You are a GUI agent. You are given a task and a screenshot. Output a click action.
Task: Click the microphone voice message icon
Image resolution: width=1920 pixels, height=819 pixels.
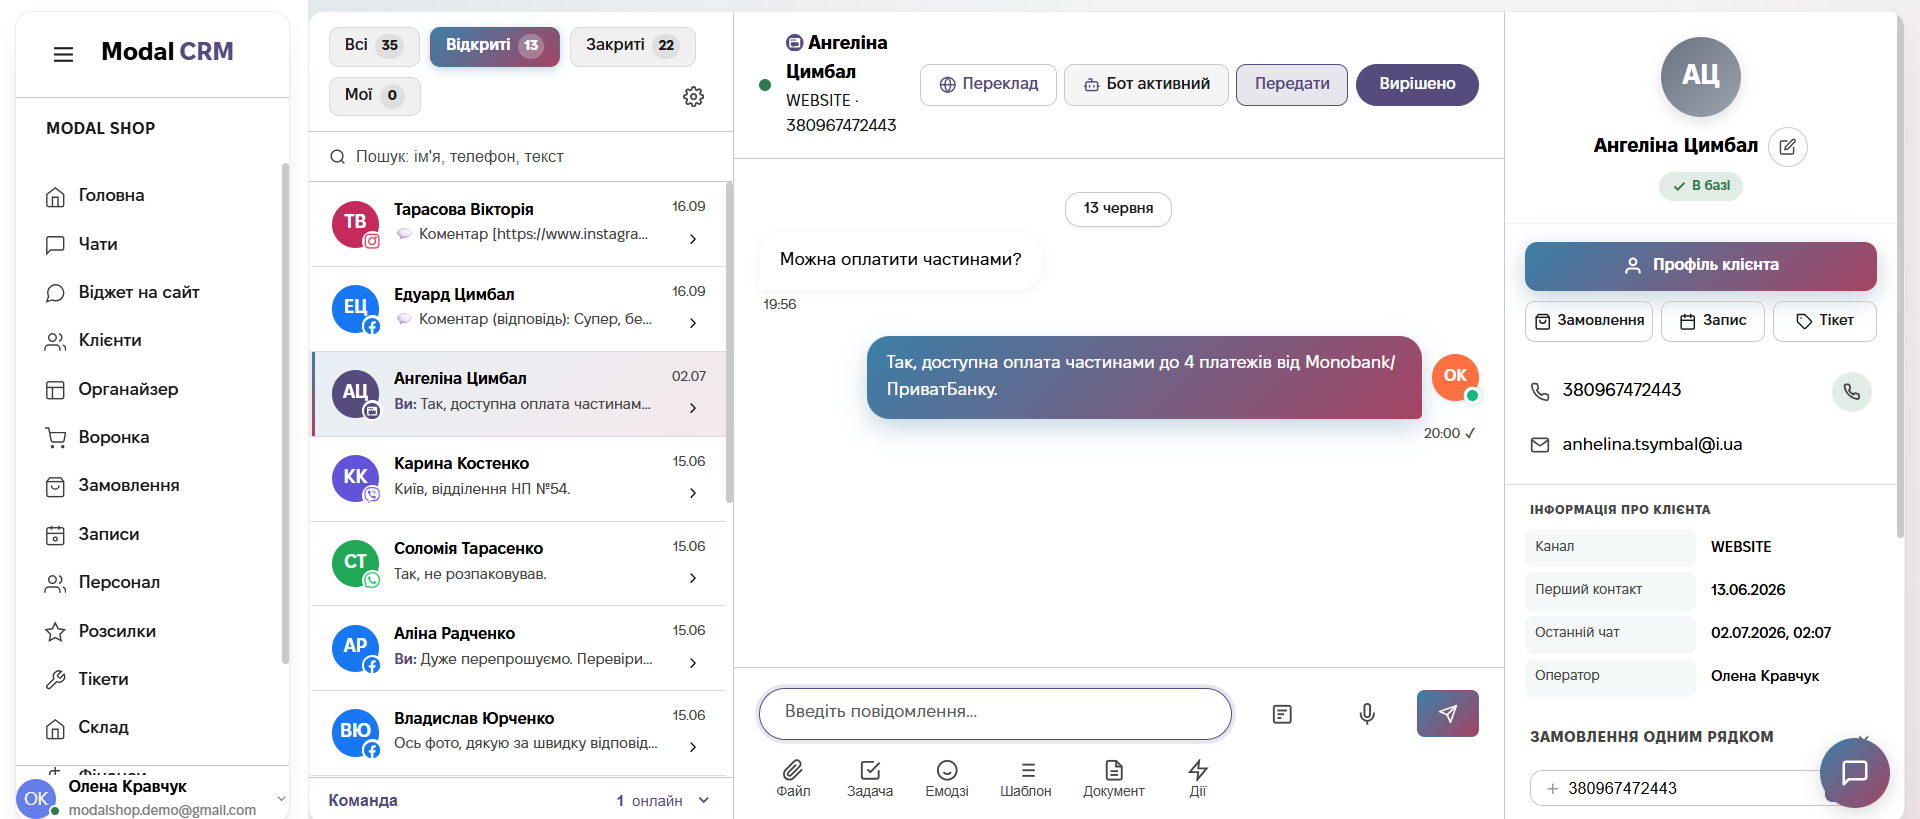(x=1367, y=713)
